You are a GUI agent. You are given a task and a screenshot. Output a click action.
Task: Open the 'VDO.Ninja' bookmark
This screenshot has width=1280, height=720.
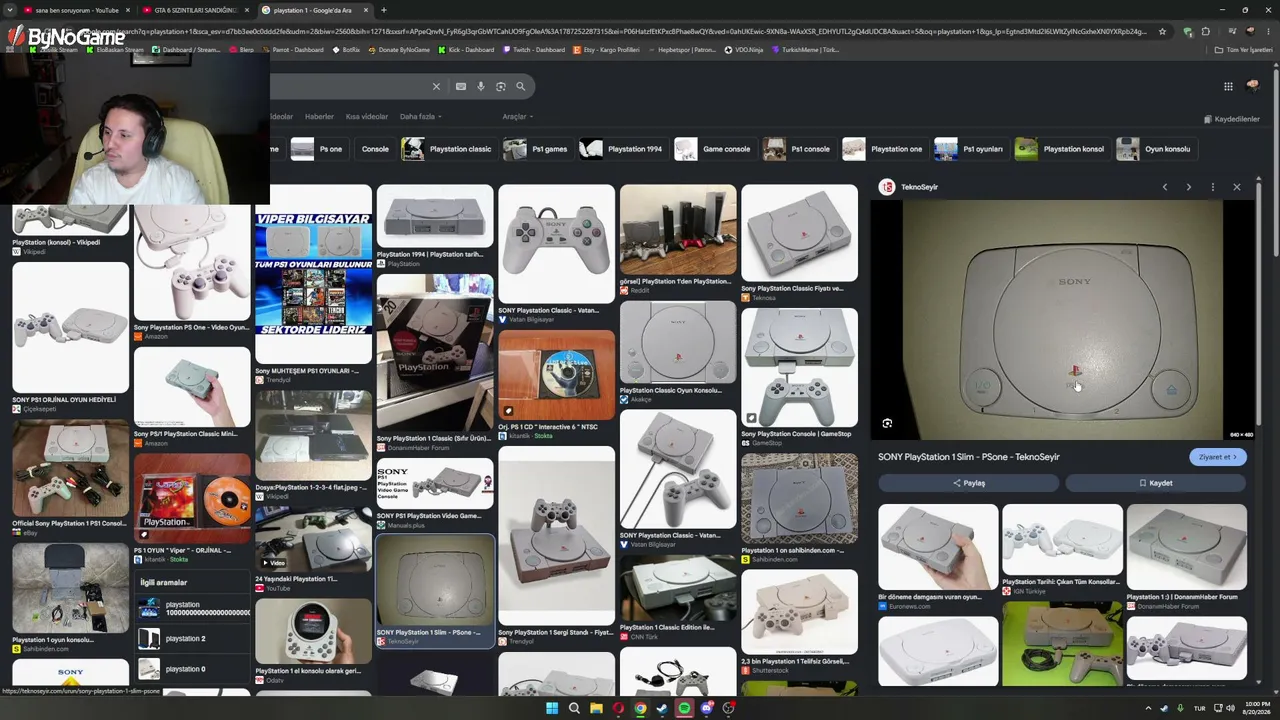[743, 49]
